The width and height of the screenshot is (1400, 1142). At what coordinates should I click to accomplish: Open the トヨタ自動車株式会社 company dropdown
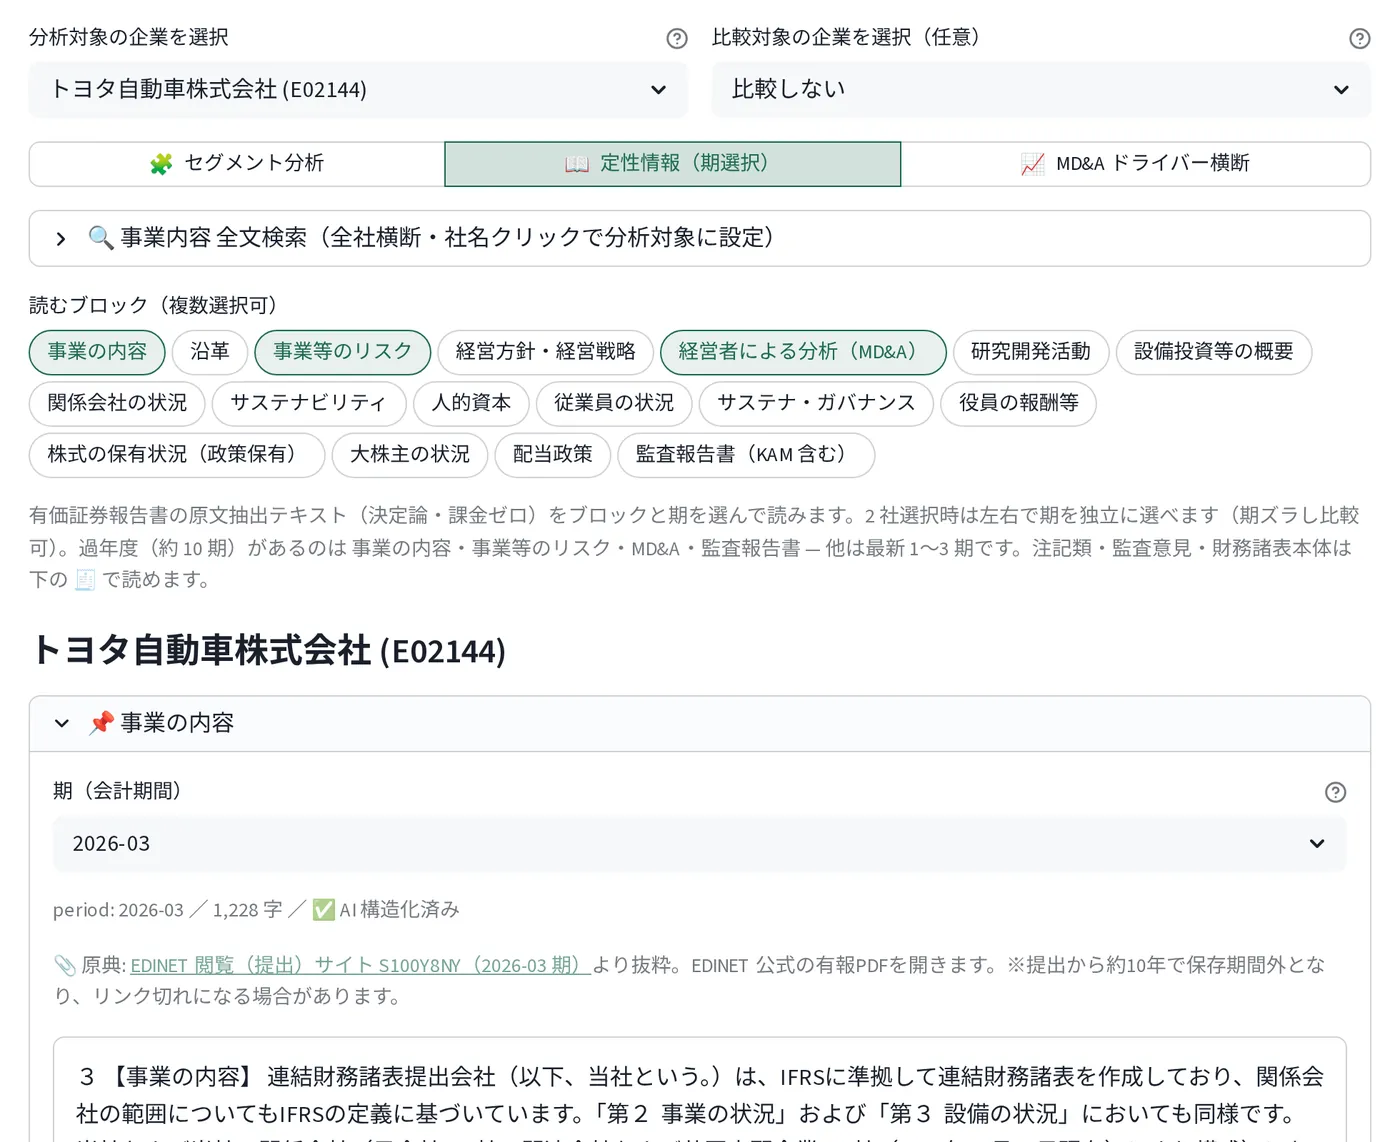click(x=358, y=90)
